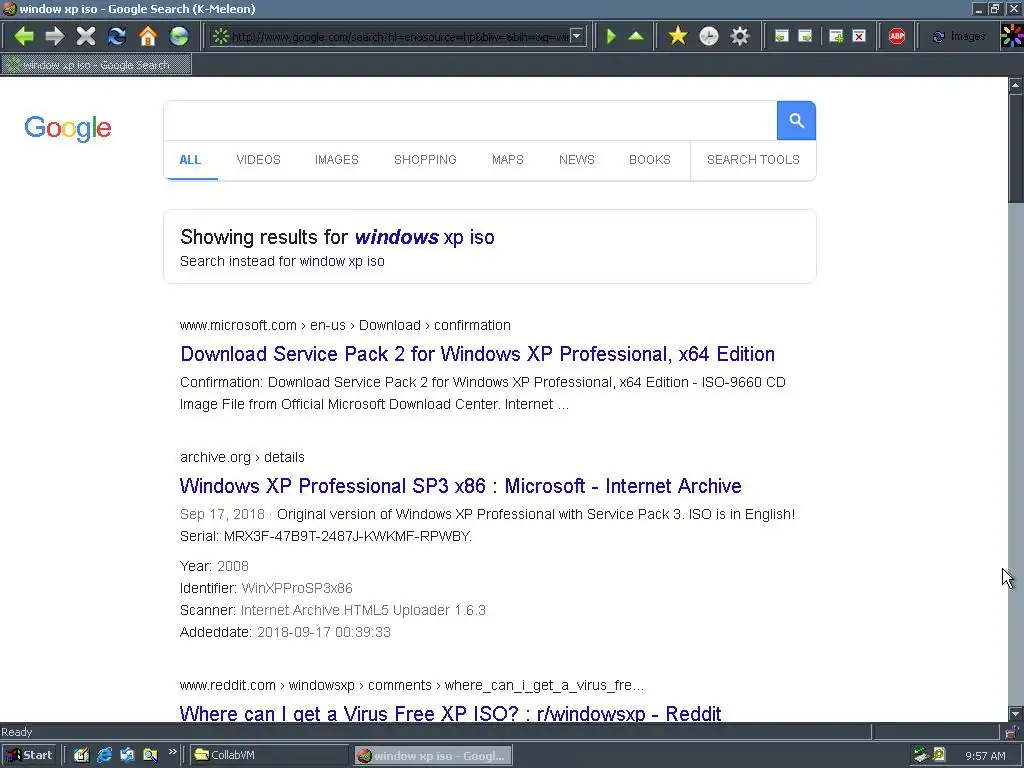This screenshot has width=1024, height=768.
Task: Open the Windows Start menu
Action: tap(29, 755)
